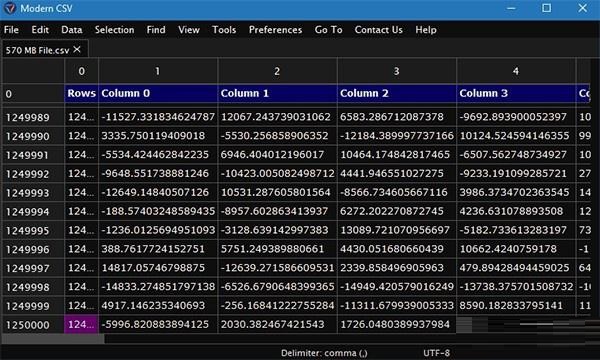Select cell -8566.734605667116
Screen dimensions: 600x360
tap(396, 192)
